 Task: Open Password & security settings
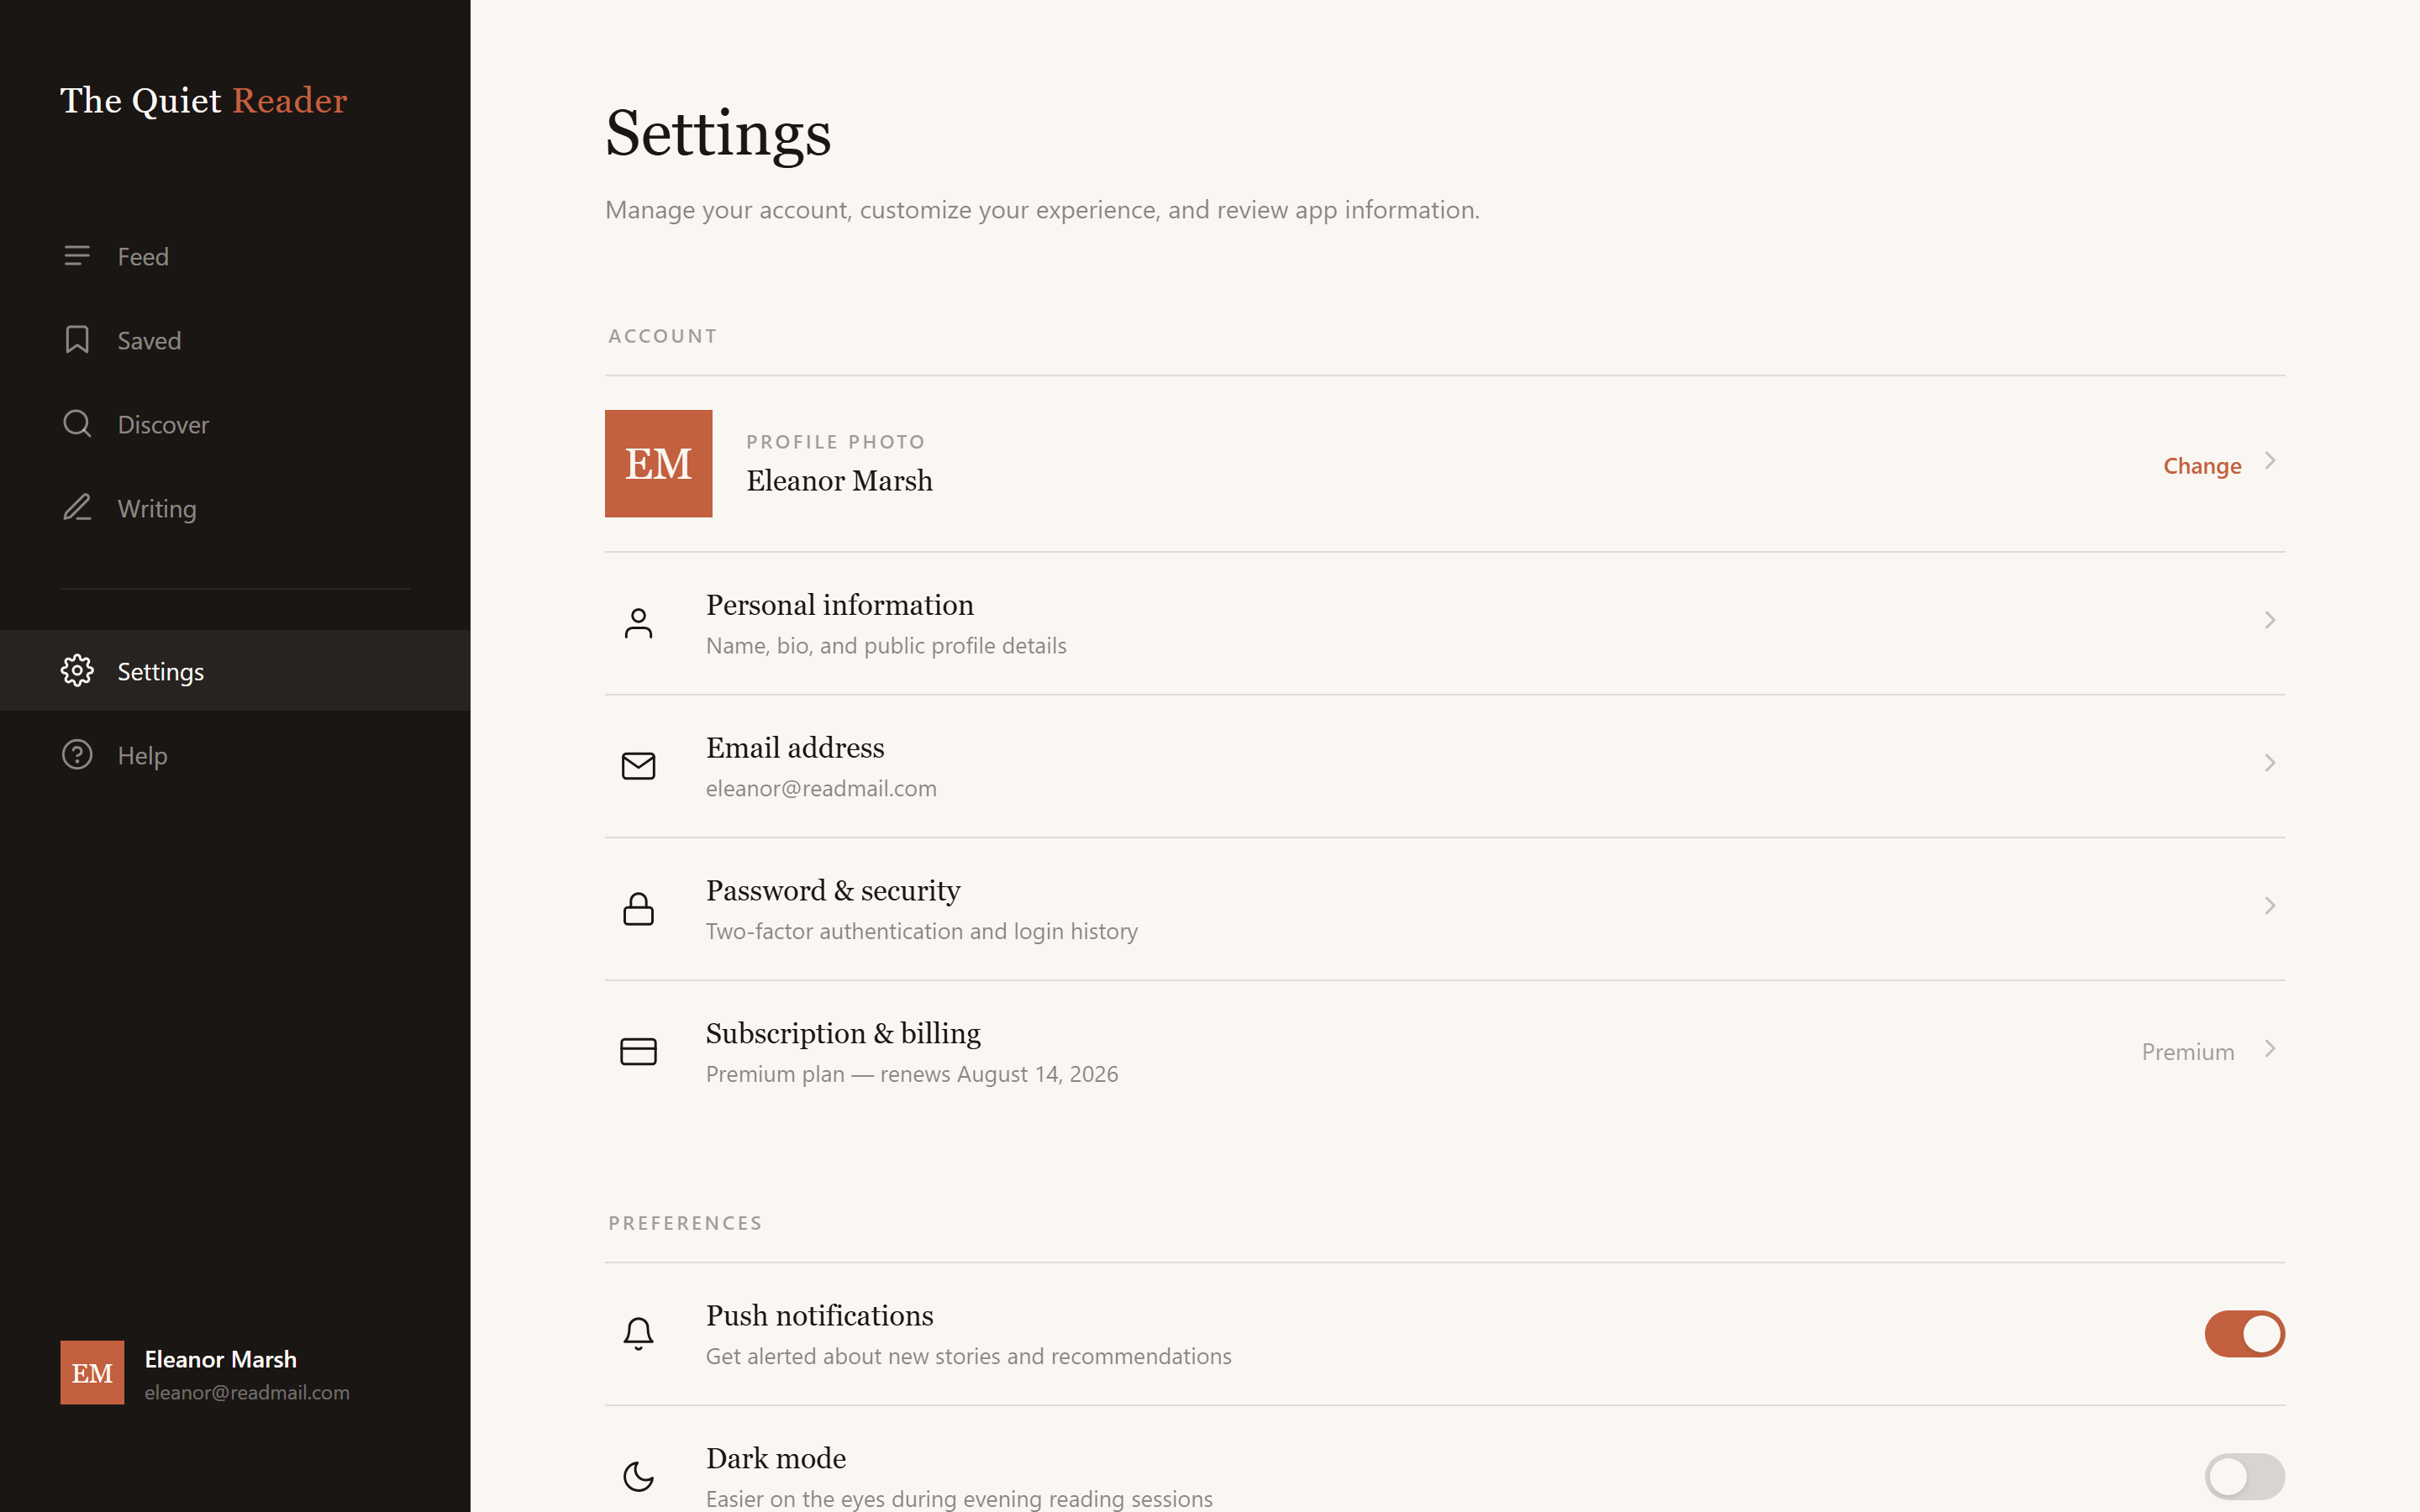pos(1445,909)
